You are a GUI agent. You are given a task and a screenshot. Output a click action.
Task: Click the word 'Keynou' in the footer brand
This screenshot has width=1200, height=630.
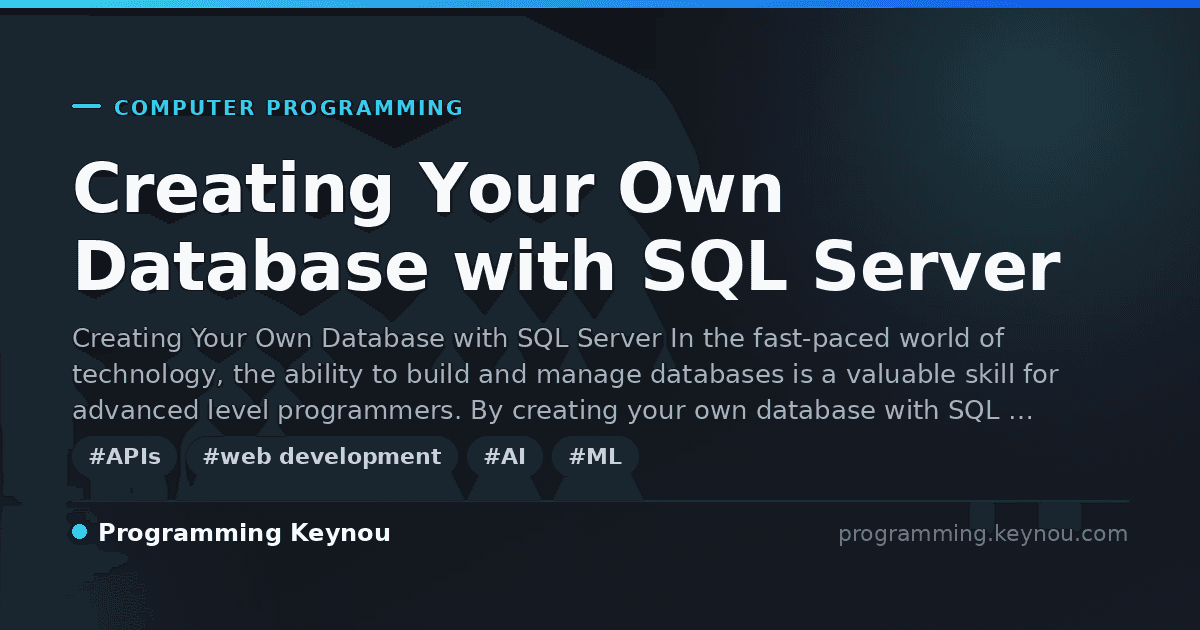pyautogui.click(x=339, y=533)
